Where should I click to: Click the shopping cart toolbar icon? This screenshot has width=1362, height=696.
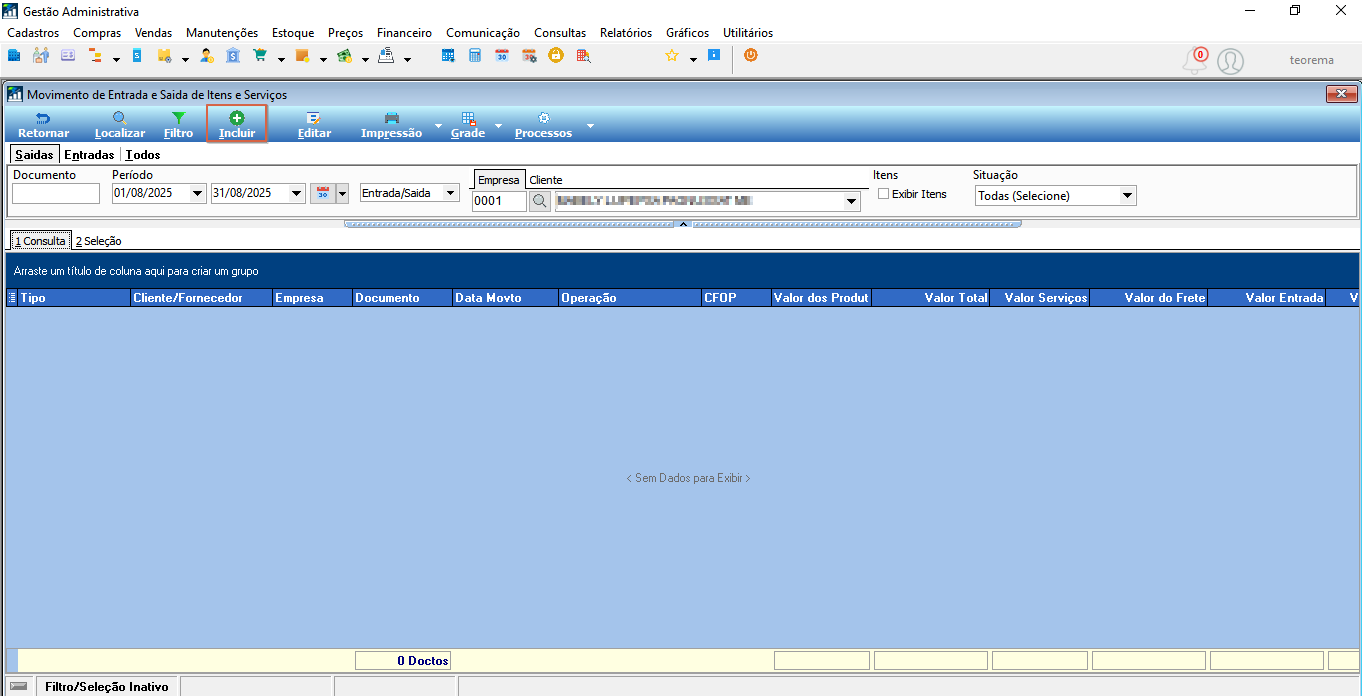coord(260,56)
